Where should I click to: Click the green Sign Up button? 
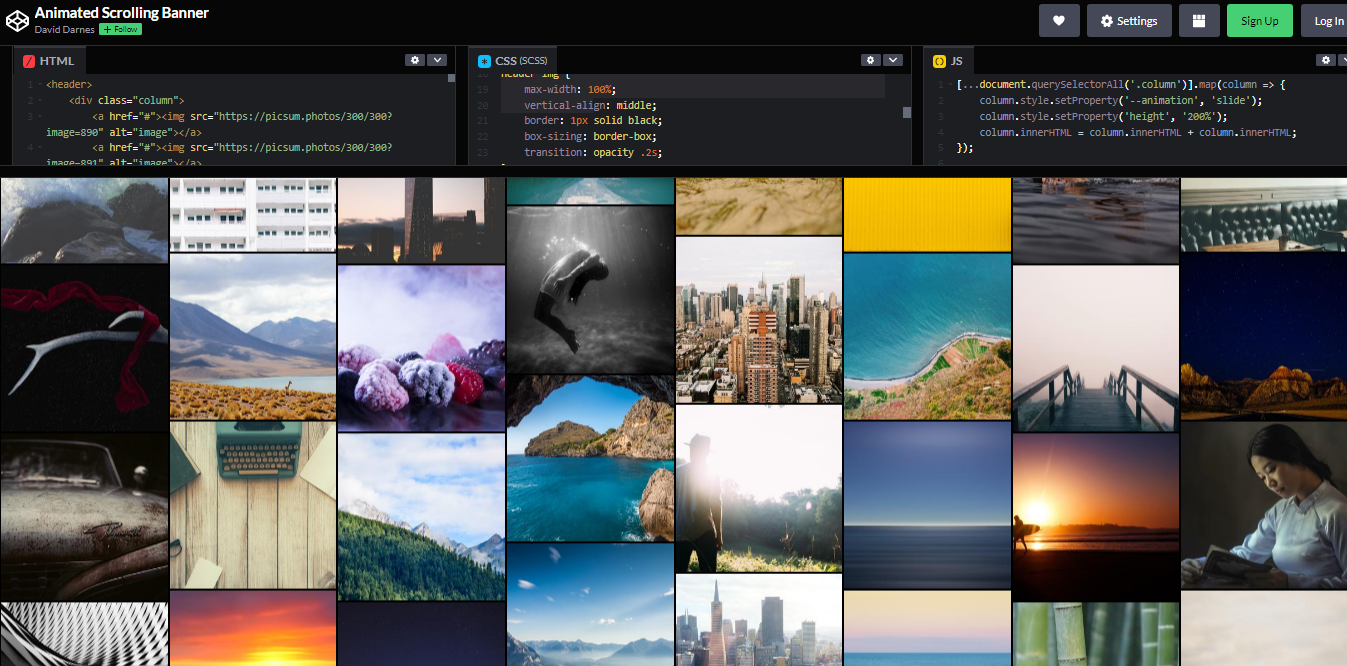(1259, 21)
